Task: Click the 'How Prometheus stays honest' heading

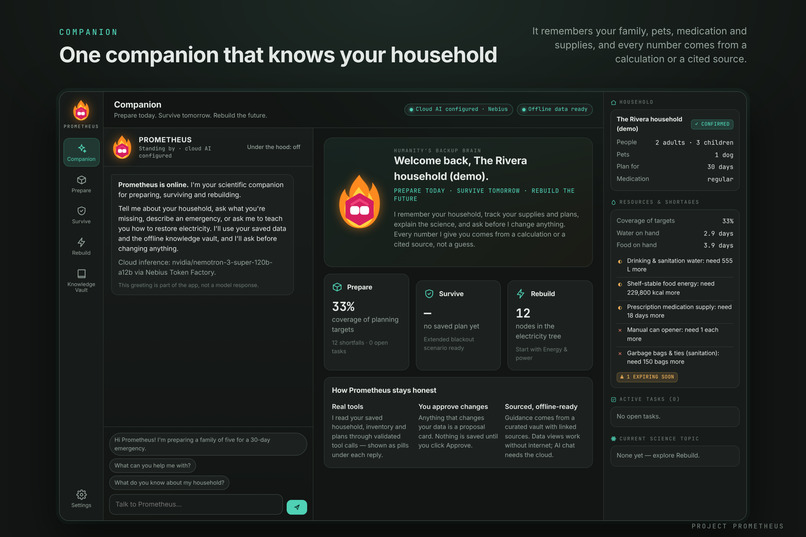Action: coord(384,391)
